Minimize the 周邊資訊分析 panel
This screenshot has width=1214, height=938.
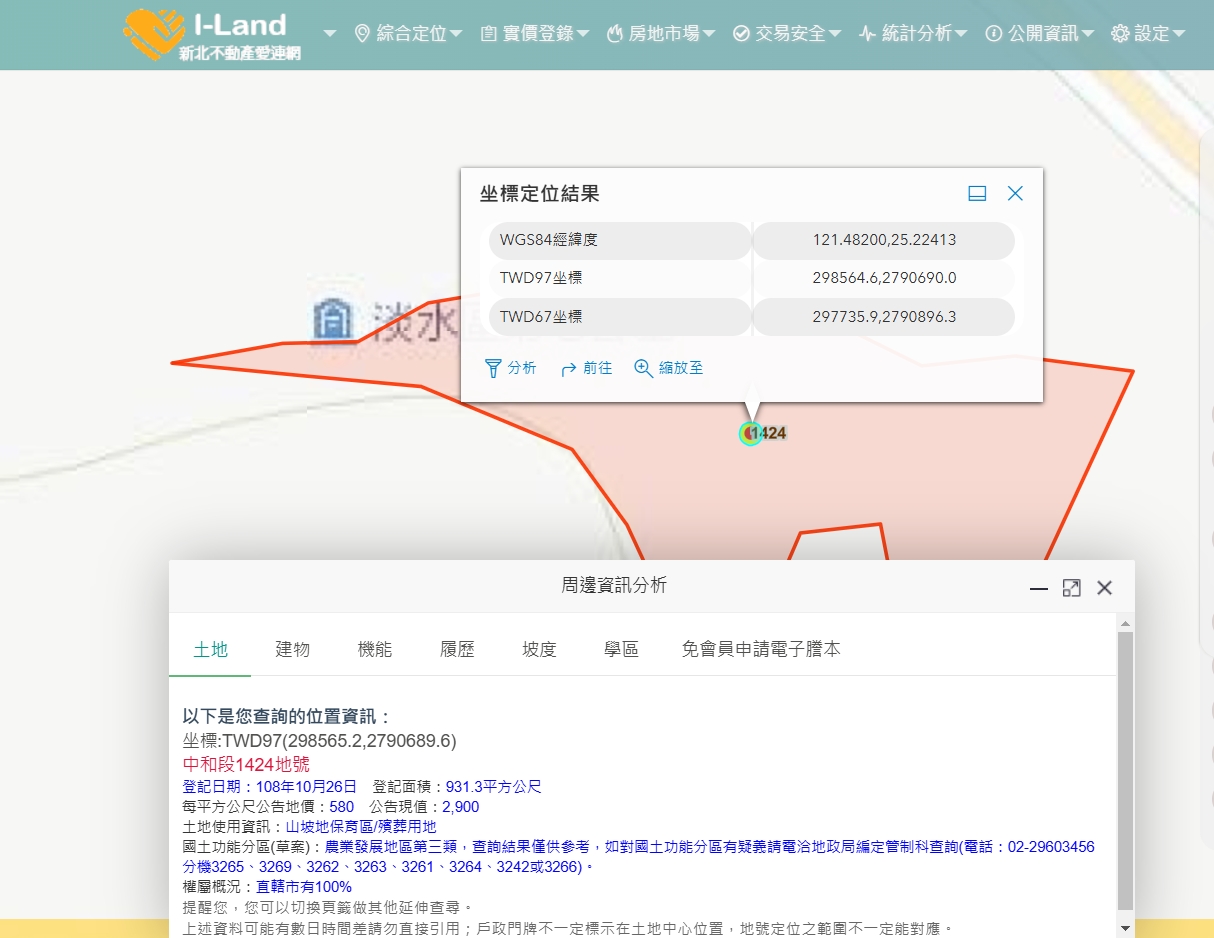[x=1039, y=588]
